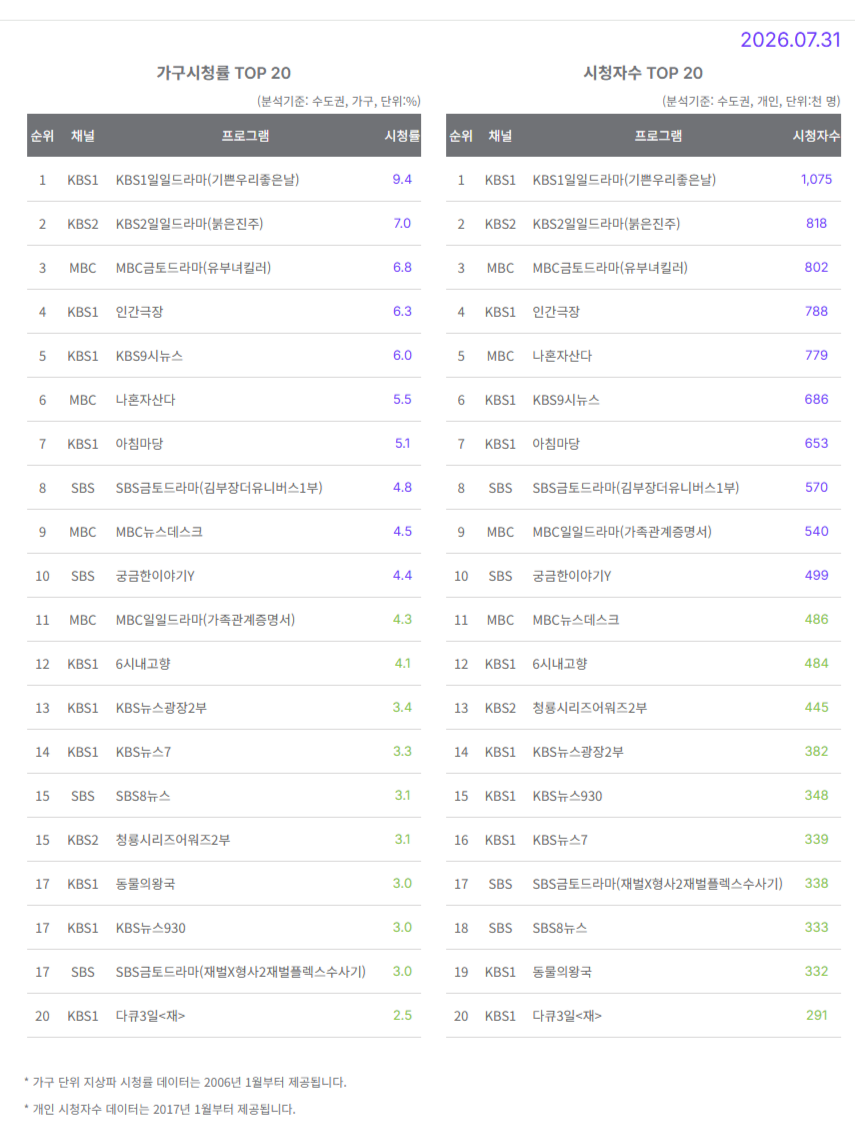Click the viewer count 332
Viewport: 855px width, 1140px height.
point(816,971)
